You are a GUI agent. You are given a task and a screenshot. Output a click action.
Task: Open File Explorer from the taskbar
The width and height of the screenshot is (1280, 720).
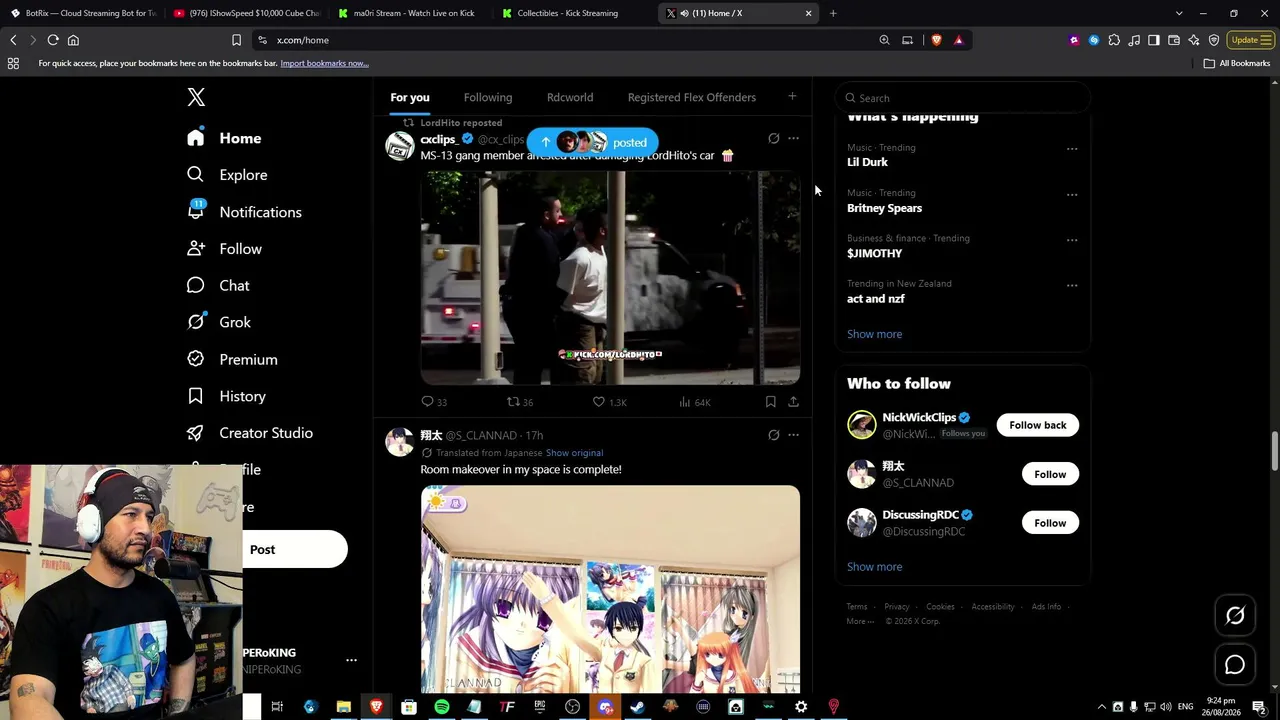343,707
